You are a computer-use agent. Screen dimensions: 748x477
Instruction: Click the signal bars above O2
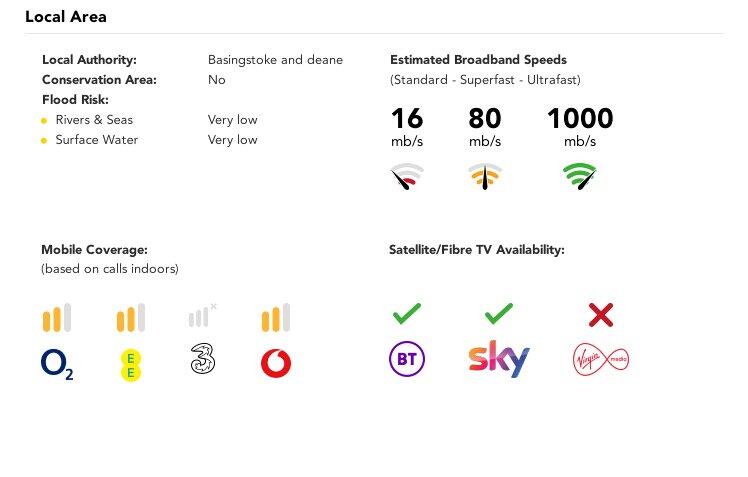pyautogui.click(x=56, y=318)
